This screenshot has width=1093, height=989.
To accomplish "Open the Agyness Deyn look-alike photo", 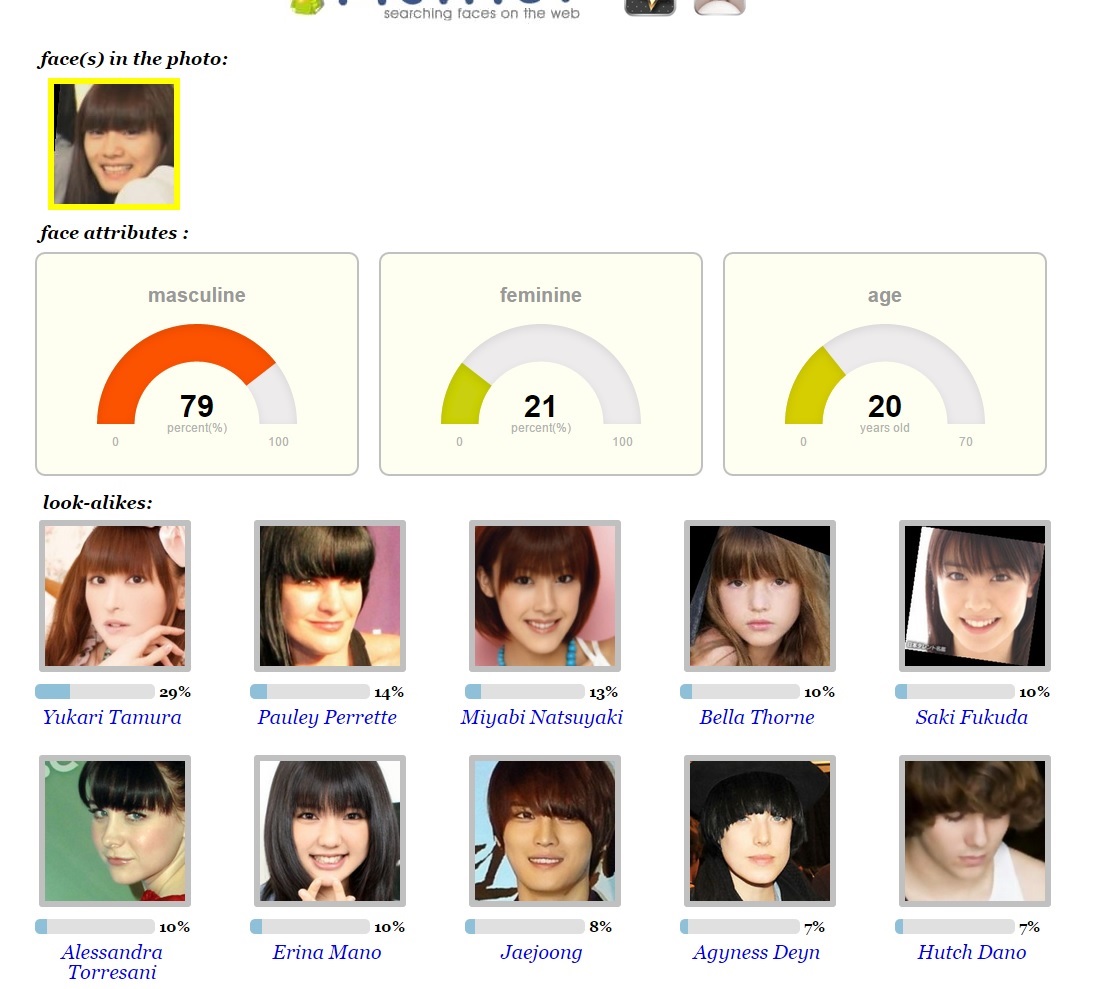I will (x=760, y=831).
